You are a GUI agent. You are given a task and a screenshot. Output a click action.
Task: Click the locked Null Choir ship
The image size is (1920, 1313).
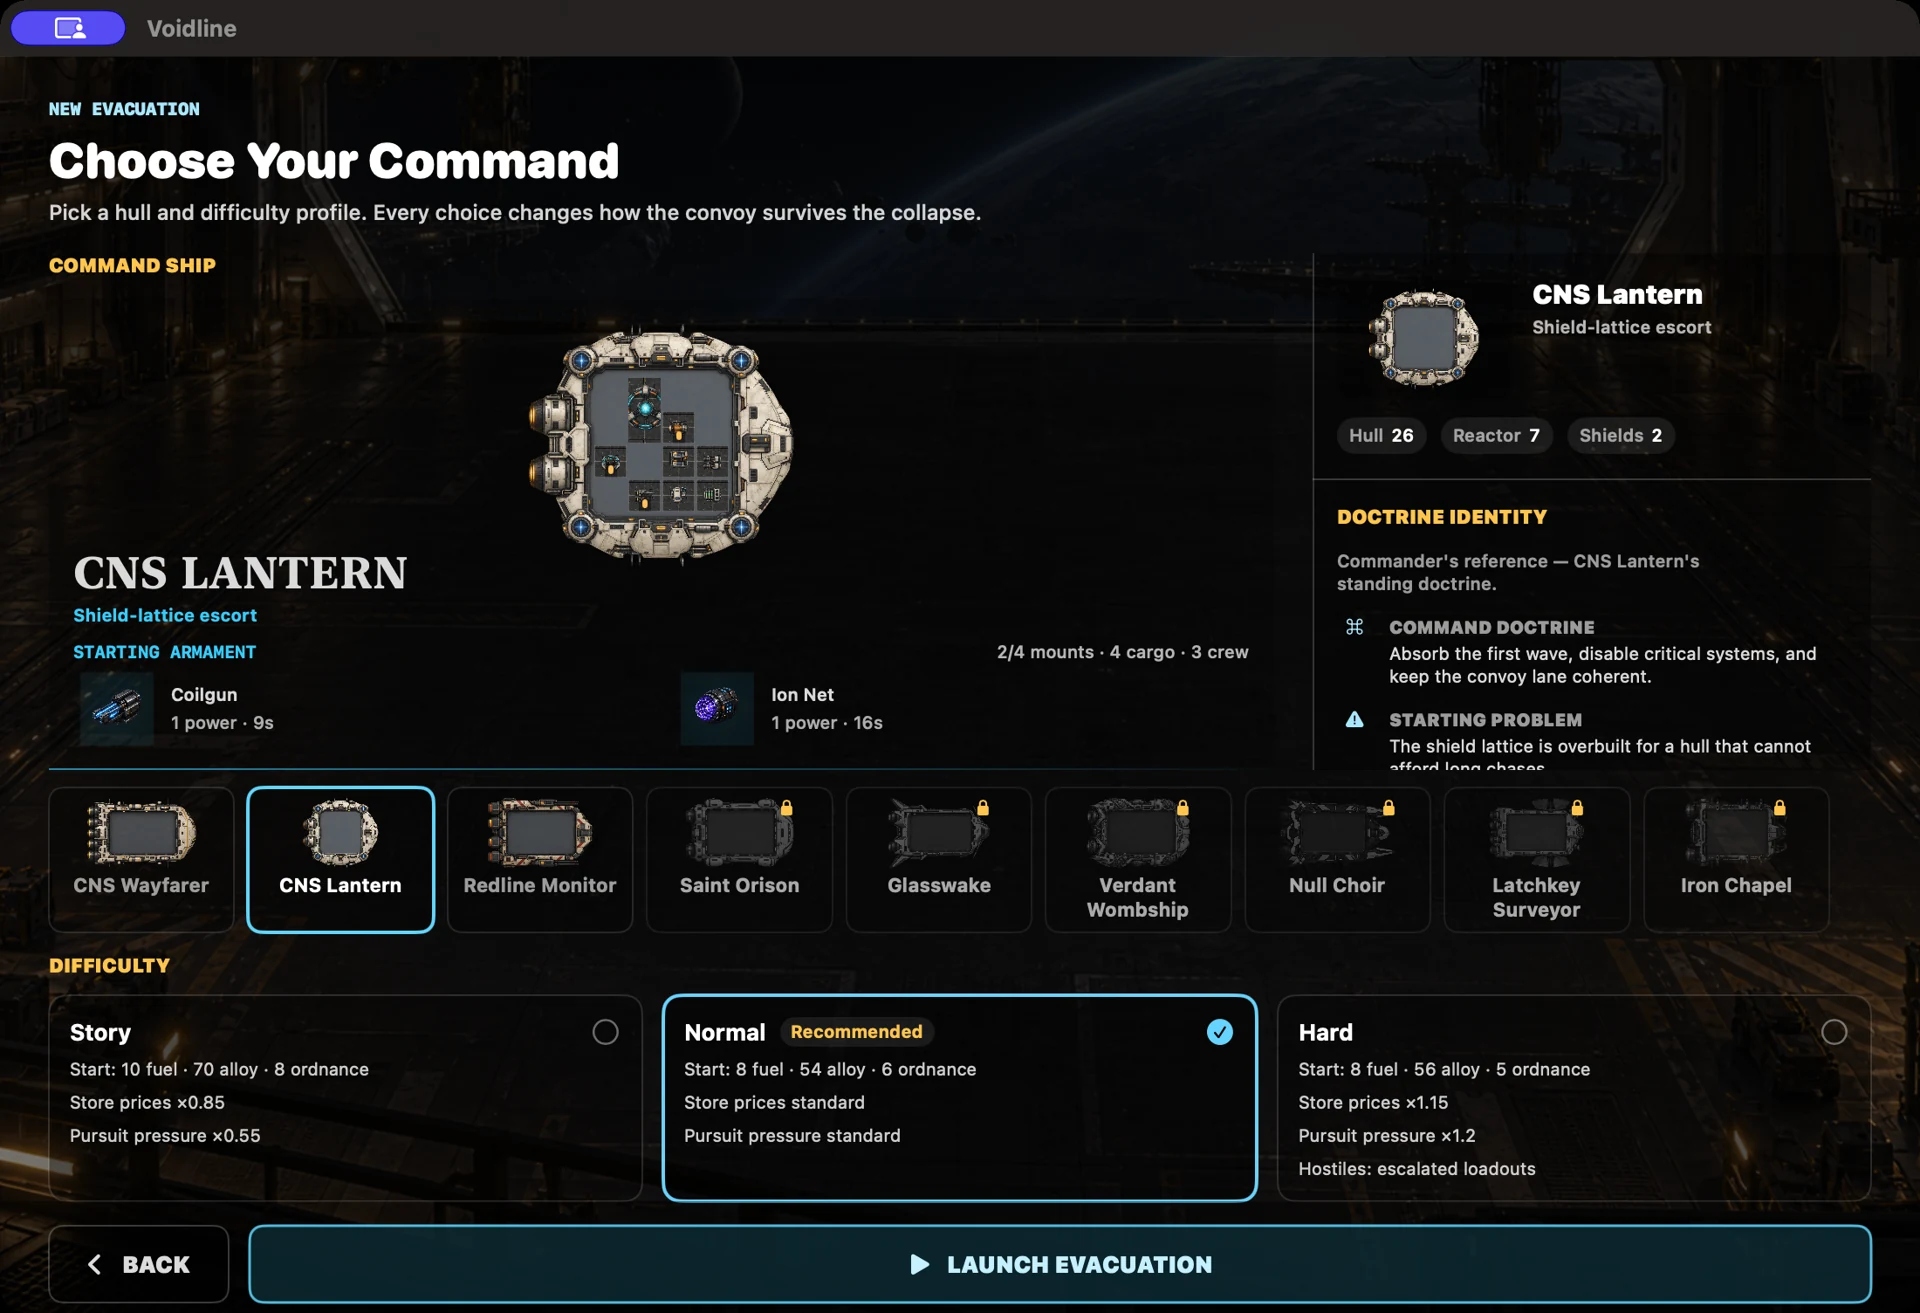pos(1337,859)
